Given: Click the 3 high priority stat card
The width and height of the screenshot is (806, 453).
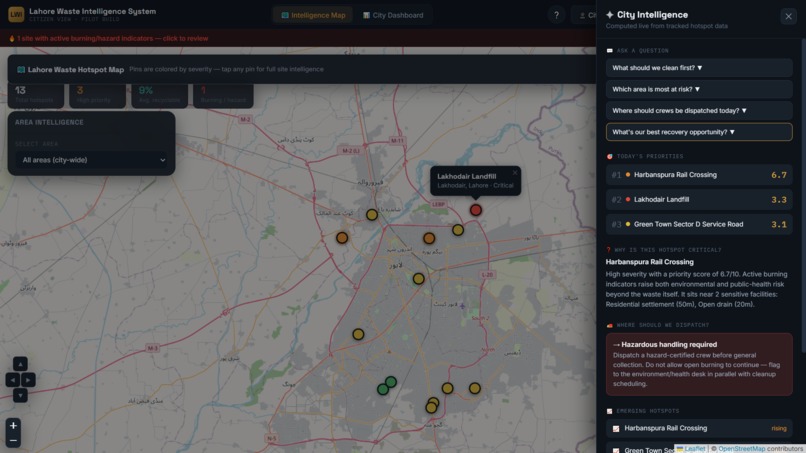Looking at the screenshot, I should coord(97,95).
